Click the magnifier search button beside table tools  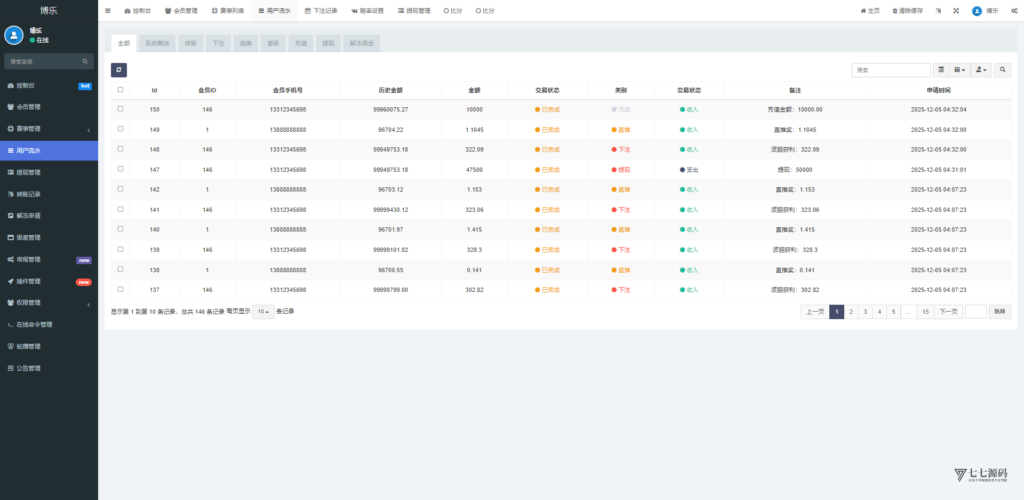tap(1003, 70)
